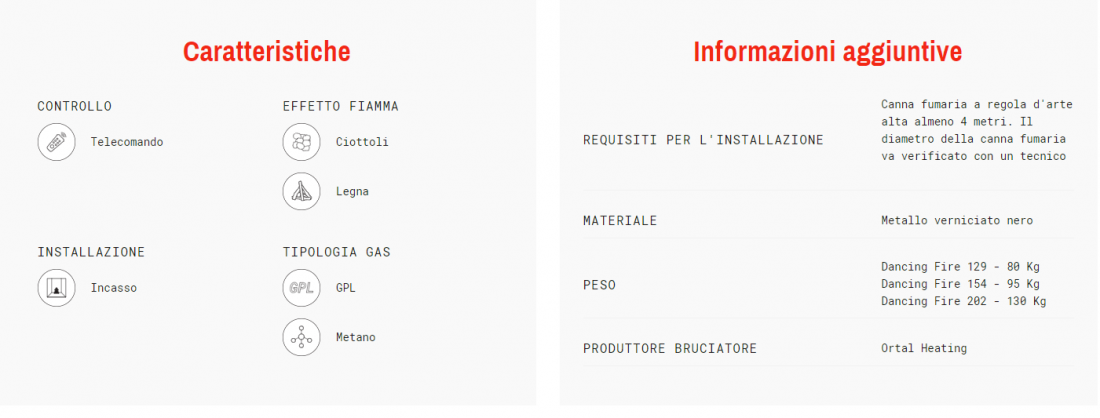Image resolution: width=1100 pixels, height=418 pixels.
Task: Click the Ciottoli pebbles icon
Action: [x=301, y=142]
